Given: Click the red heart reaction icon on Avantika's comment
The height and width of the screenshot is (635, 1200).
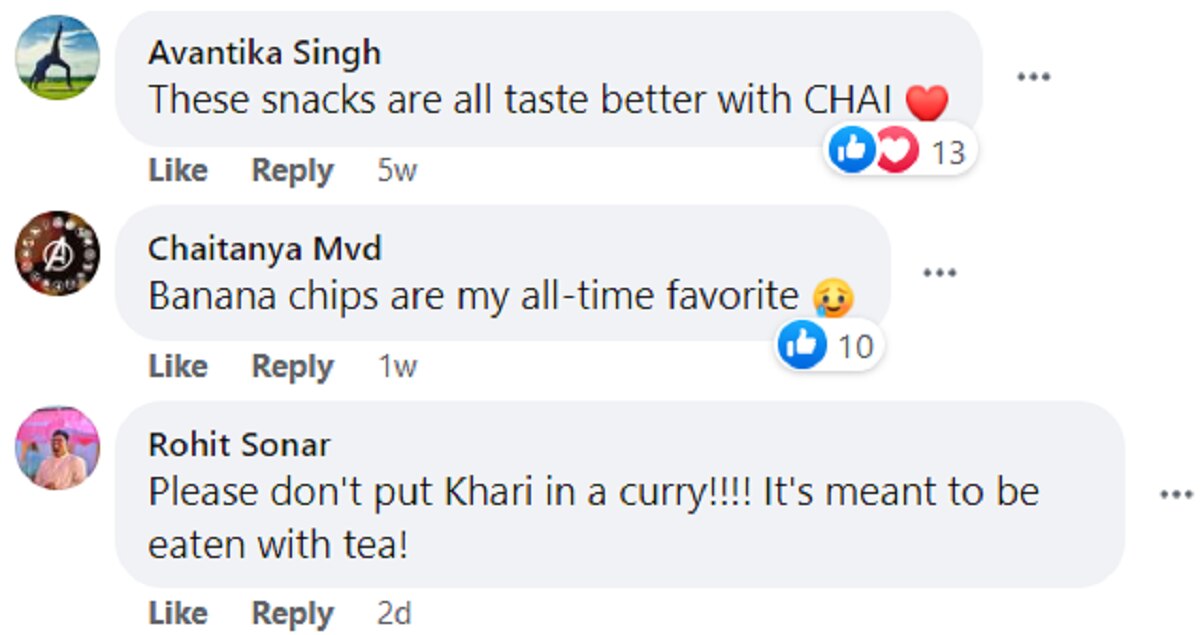Looking at the screenshot, I should (x=896, y=151).
